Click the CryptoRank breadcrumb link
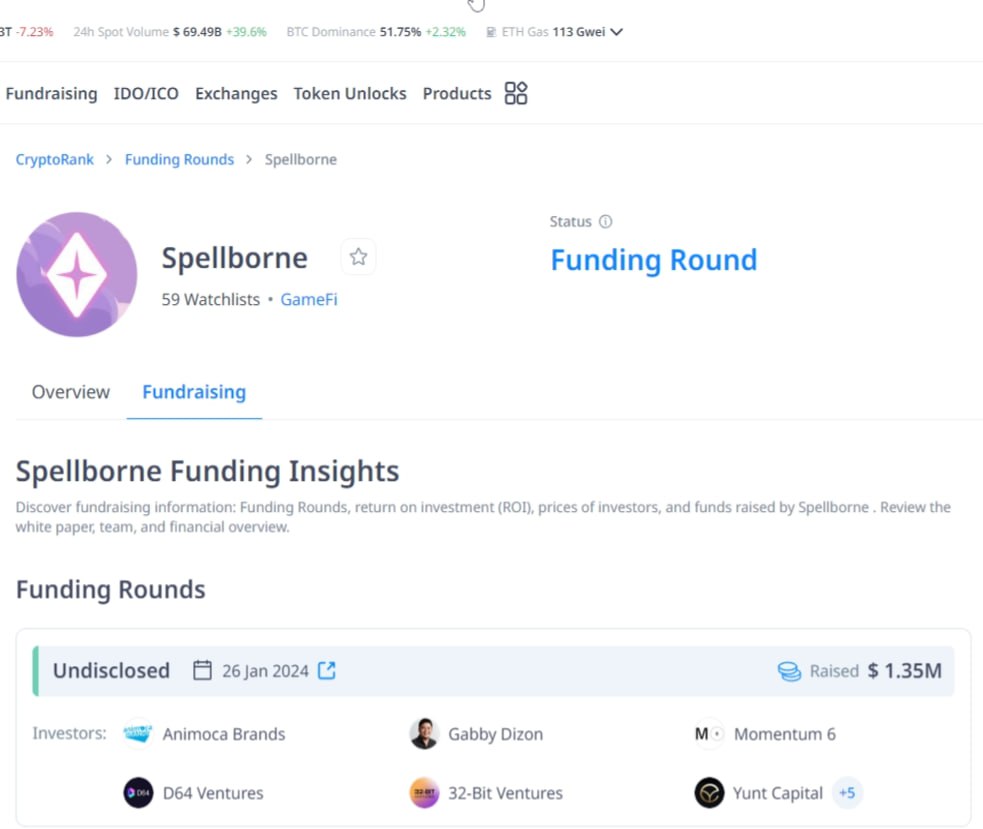Screen dimensions: 983x829 tap(55, 159)
